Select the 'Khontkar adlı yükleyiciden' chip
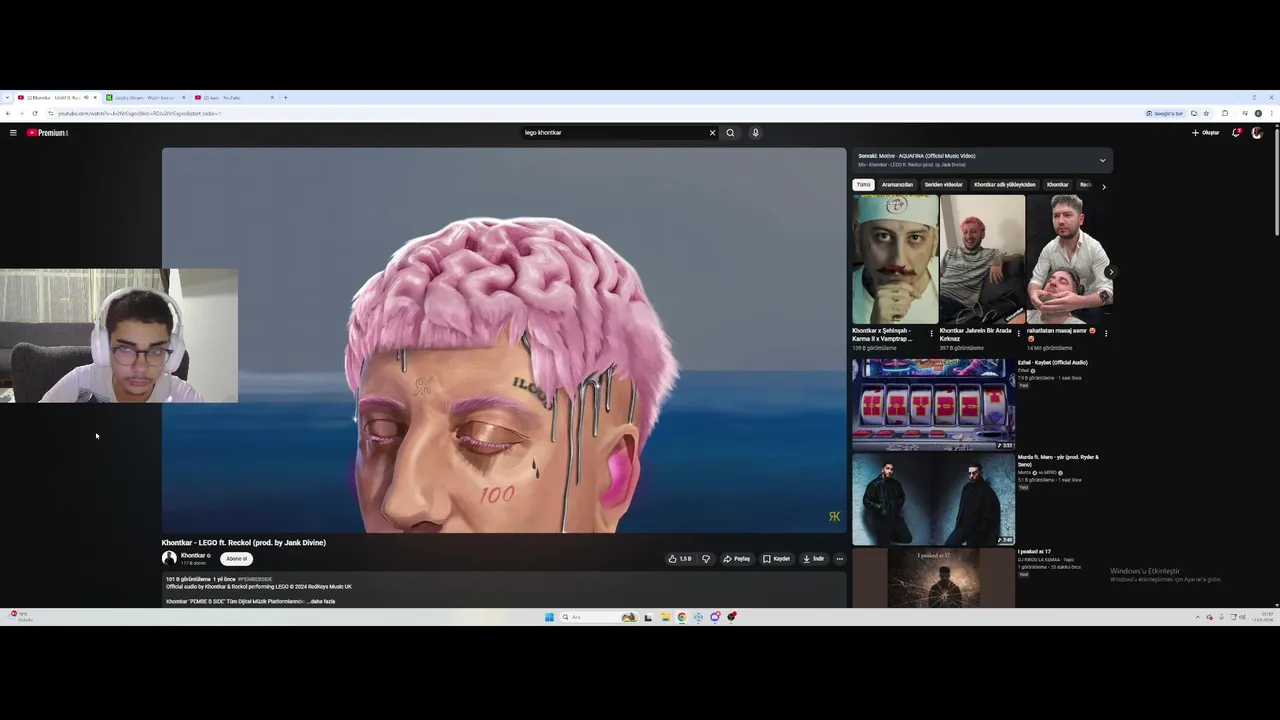Viewport: 1280px width, 720px height. (1005, 185)
